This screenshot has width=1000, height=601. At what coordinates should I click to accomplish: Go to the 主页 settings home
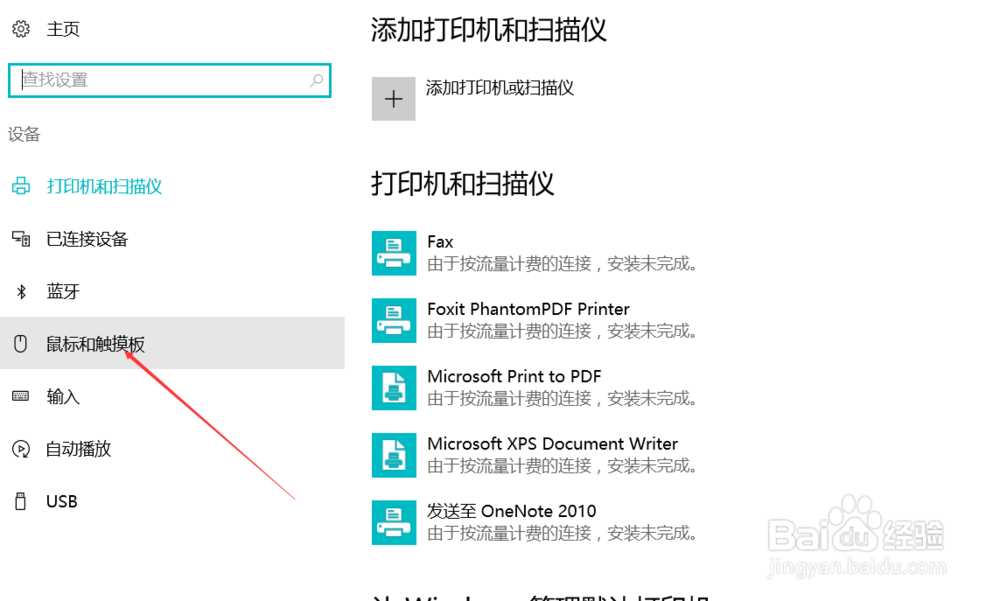coord(63,29)
